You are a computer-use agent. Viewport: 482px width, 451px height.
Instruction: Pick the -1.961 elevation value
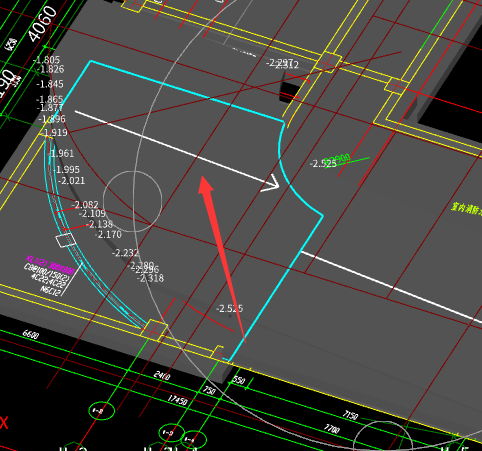click(61, 154)
